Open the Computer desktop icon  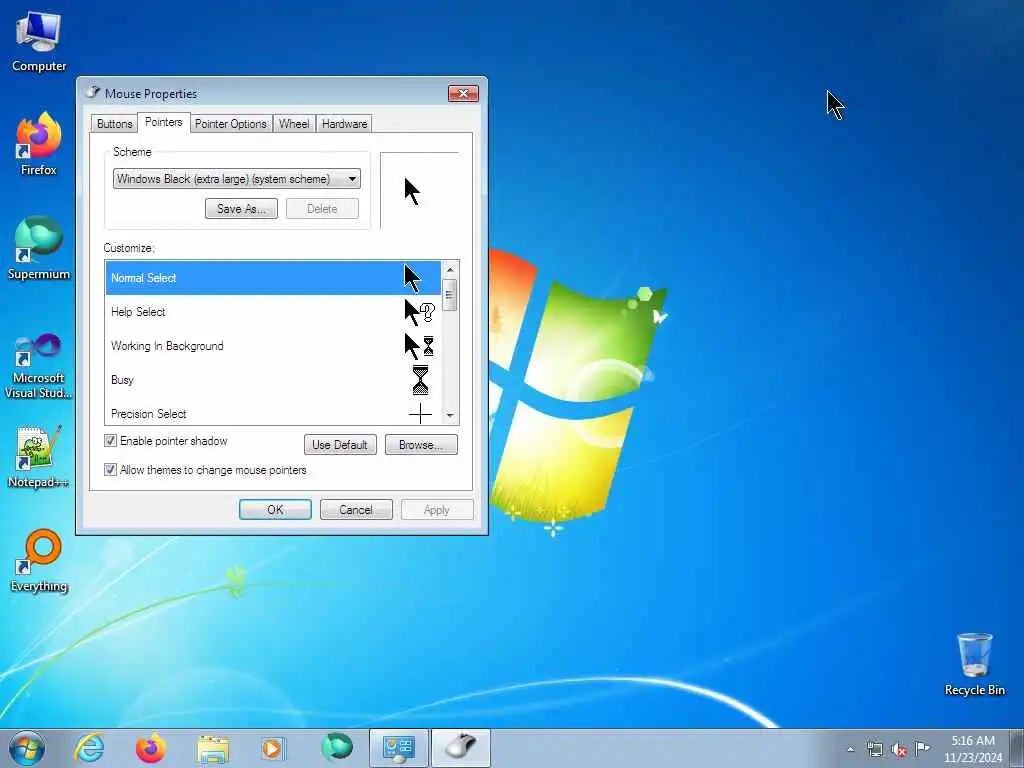tap(39, 40)
